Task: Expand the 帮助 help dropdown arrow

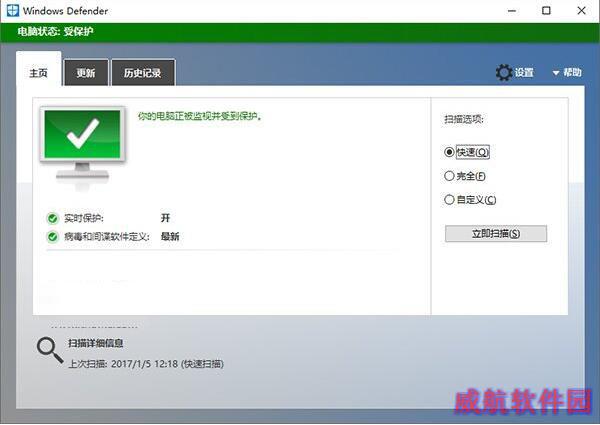Action: click(x=556, y=73)
